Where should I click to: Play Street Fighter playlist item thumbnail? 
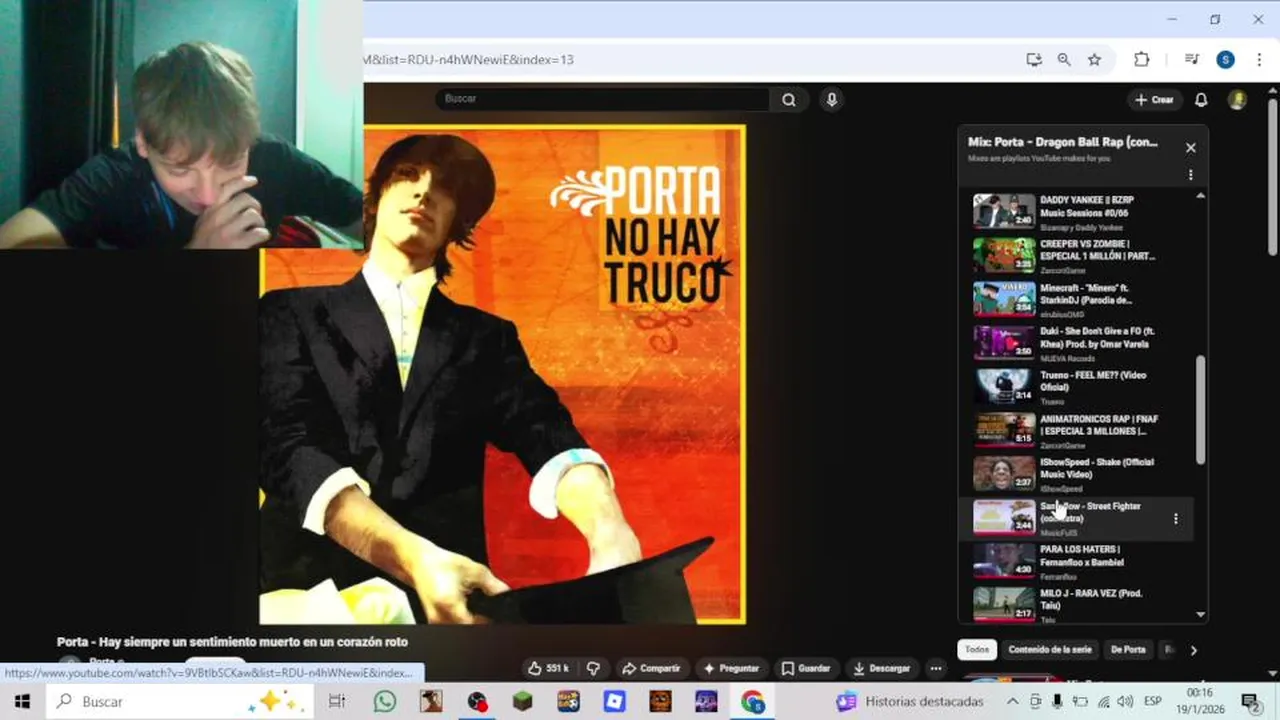point(1004,518)
